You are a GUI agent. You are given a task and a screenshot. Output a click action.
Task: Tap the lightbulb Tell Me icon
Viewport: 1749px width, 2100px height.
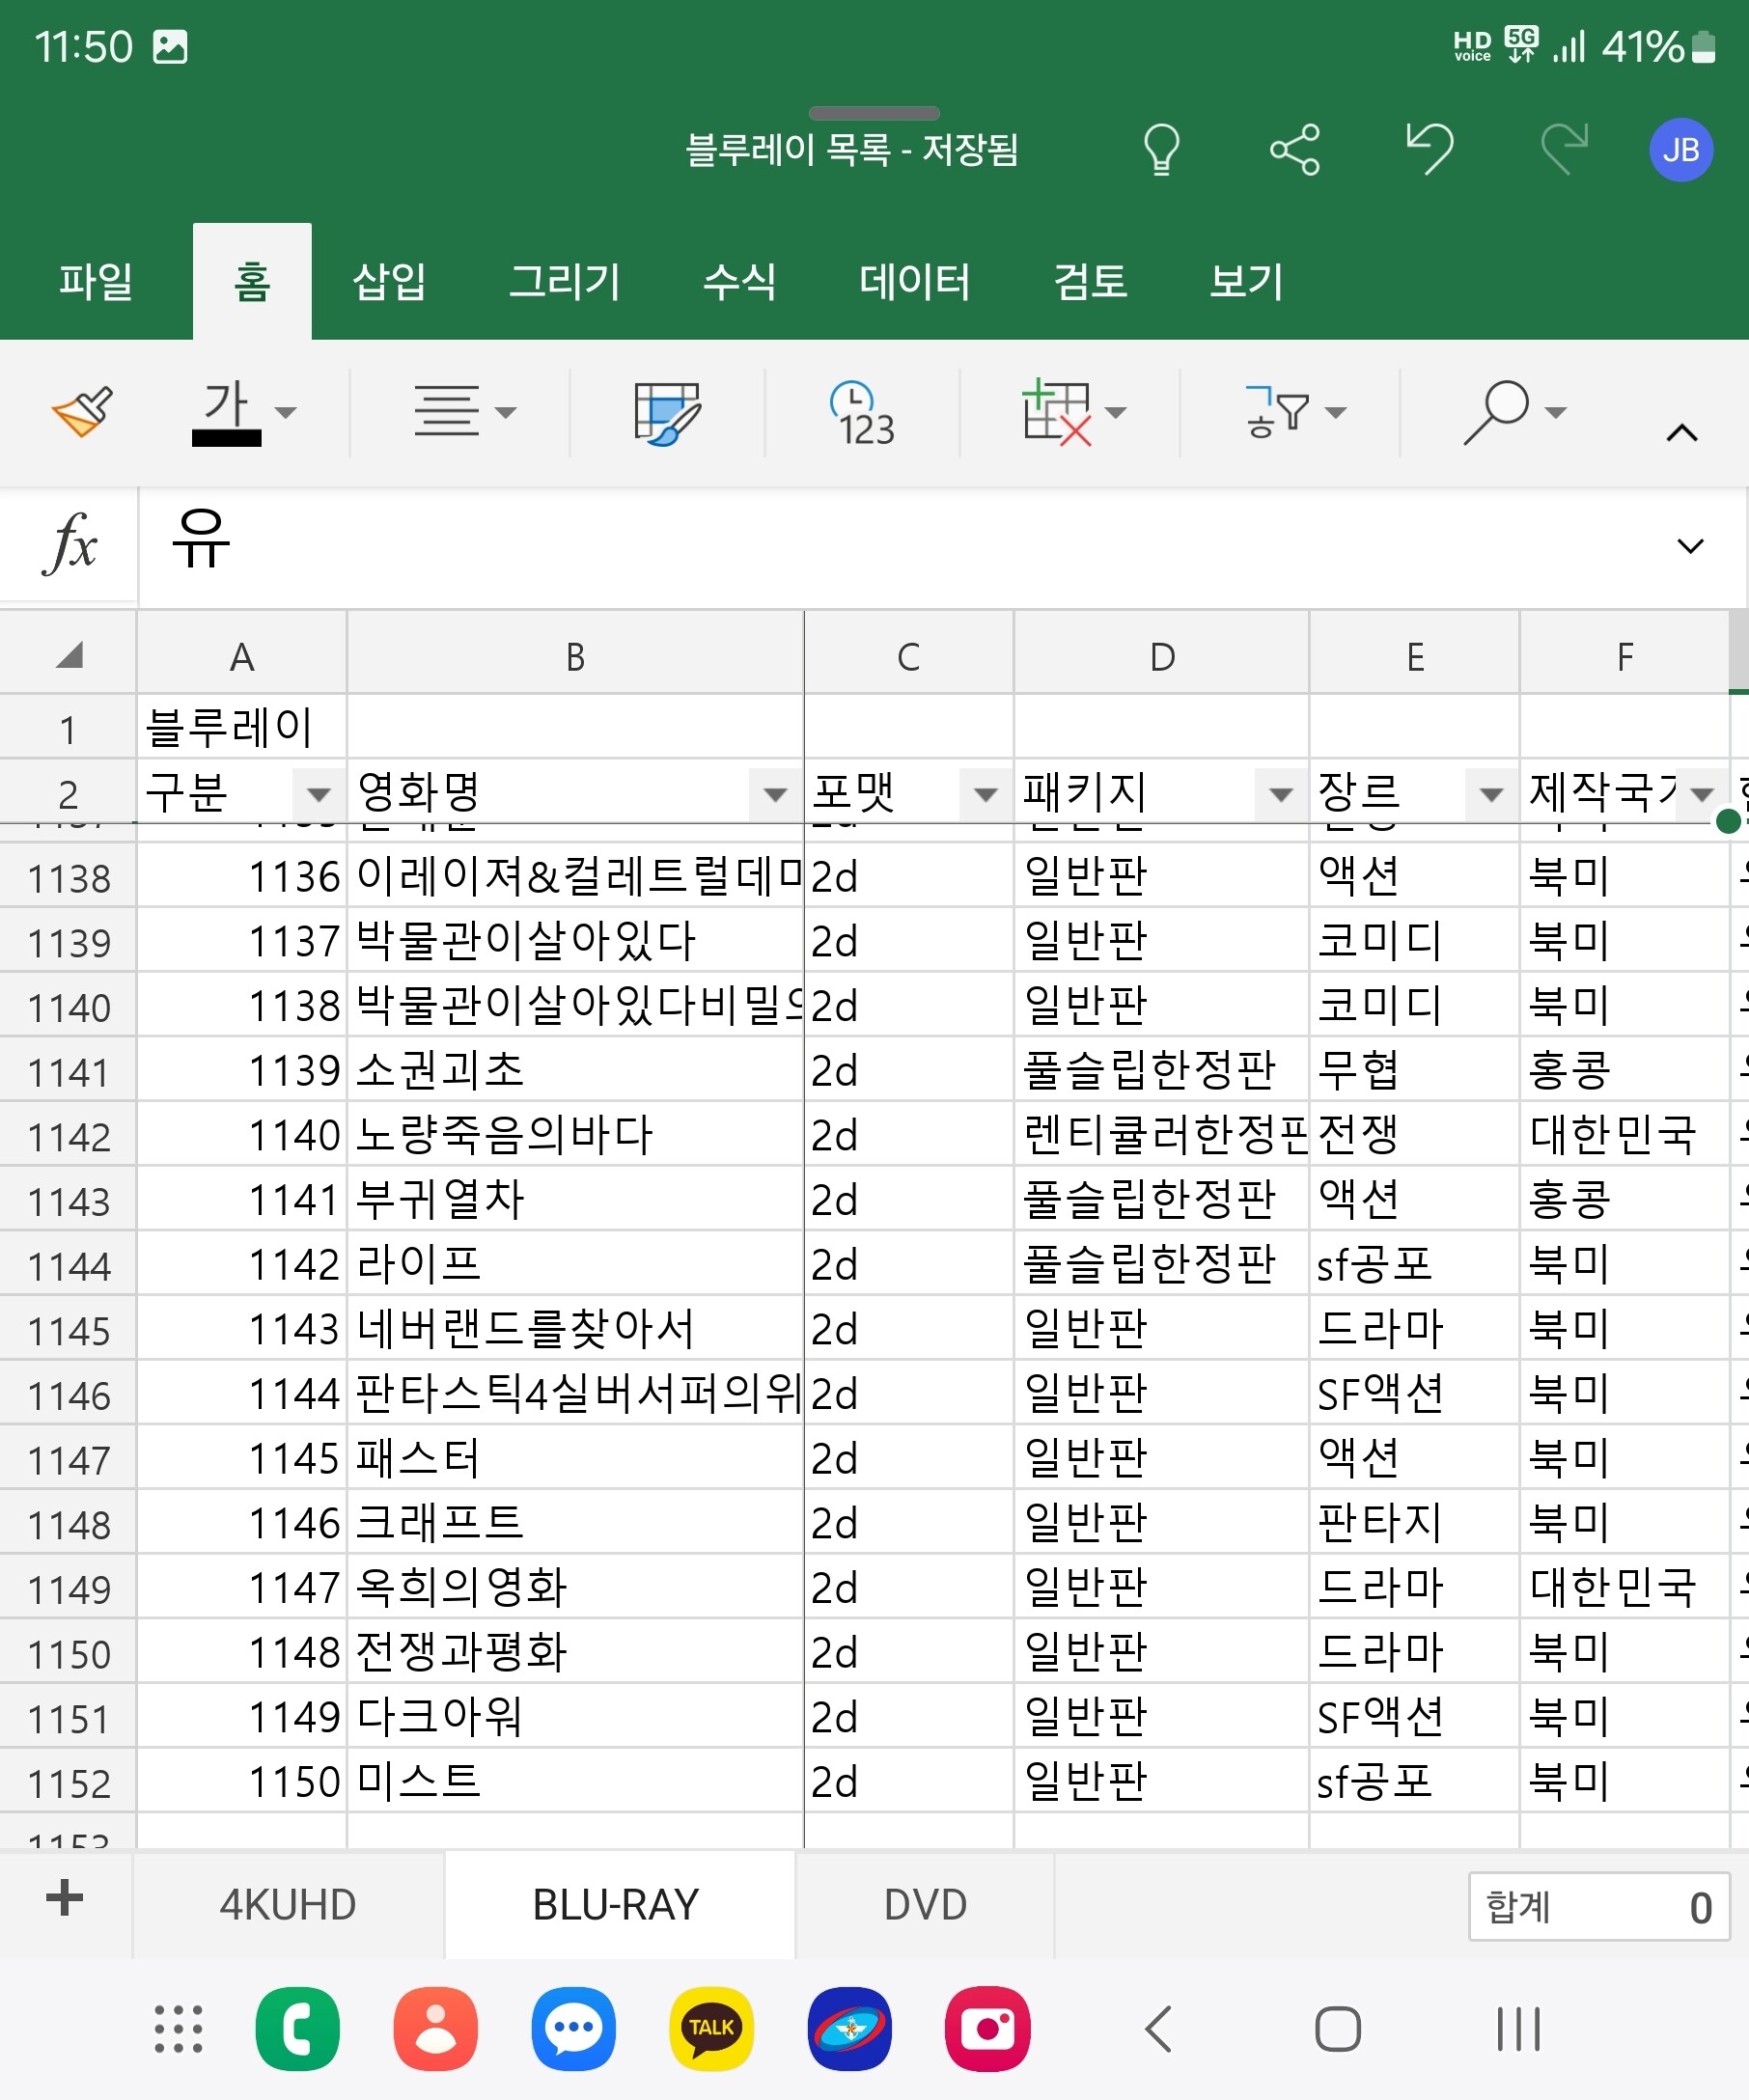(x=1161, y=150)
